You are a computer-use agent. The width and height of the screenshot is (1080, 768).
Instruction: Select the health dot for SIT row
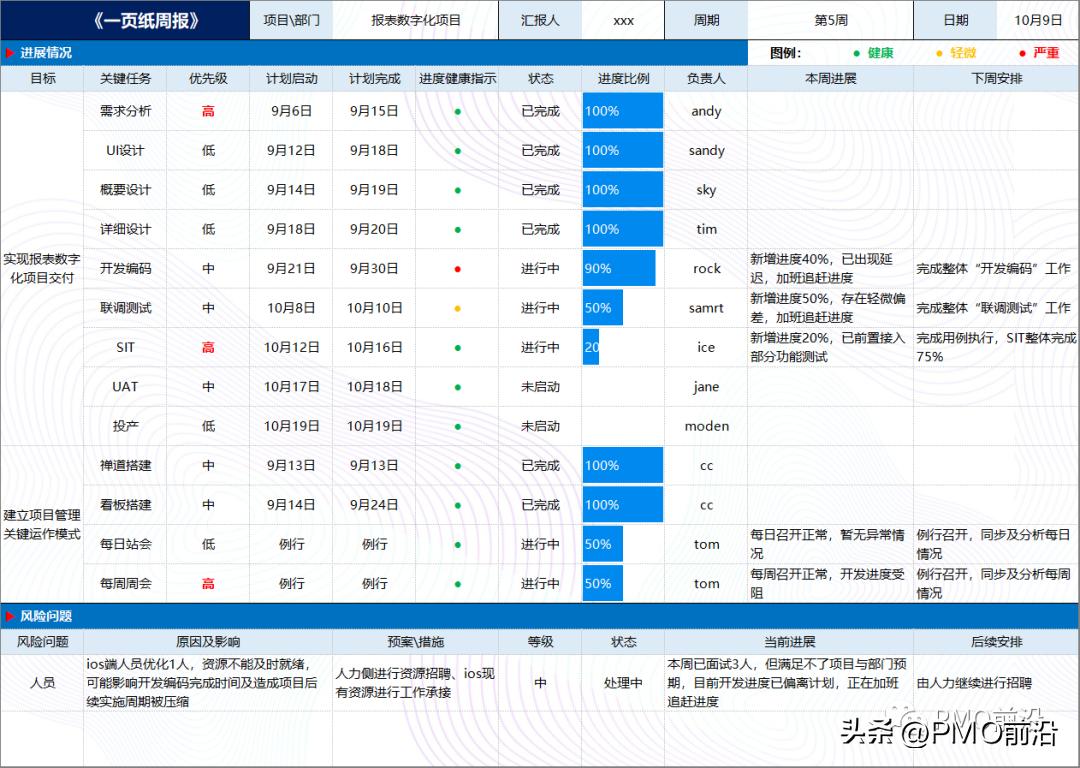pyautogui.click(x=456, y=347)
